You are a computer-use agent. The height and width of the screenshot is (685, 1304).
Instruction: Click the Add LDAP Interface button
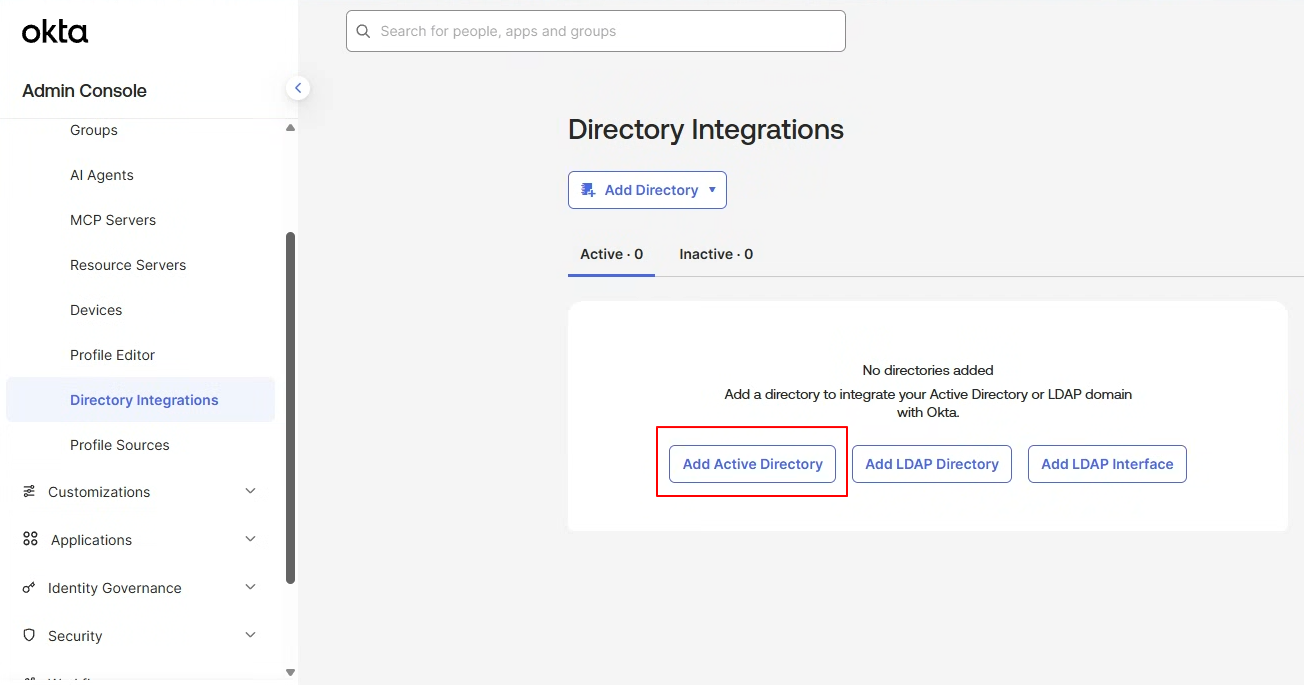click(1107, 464)
